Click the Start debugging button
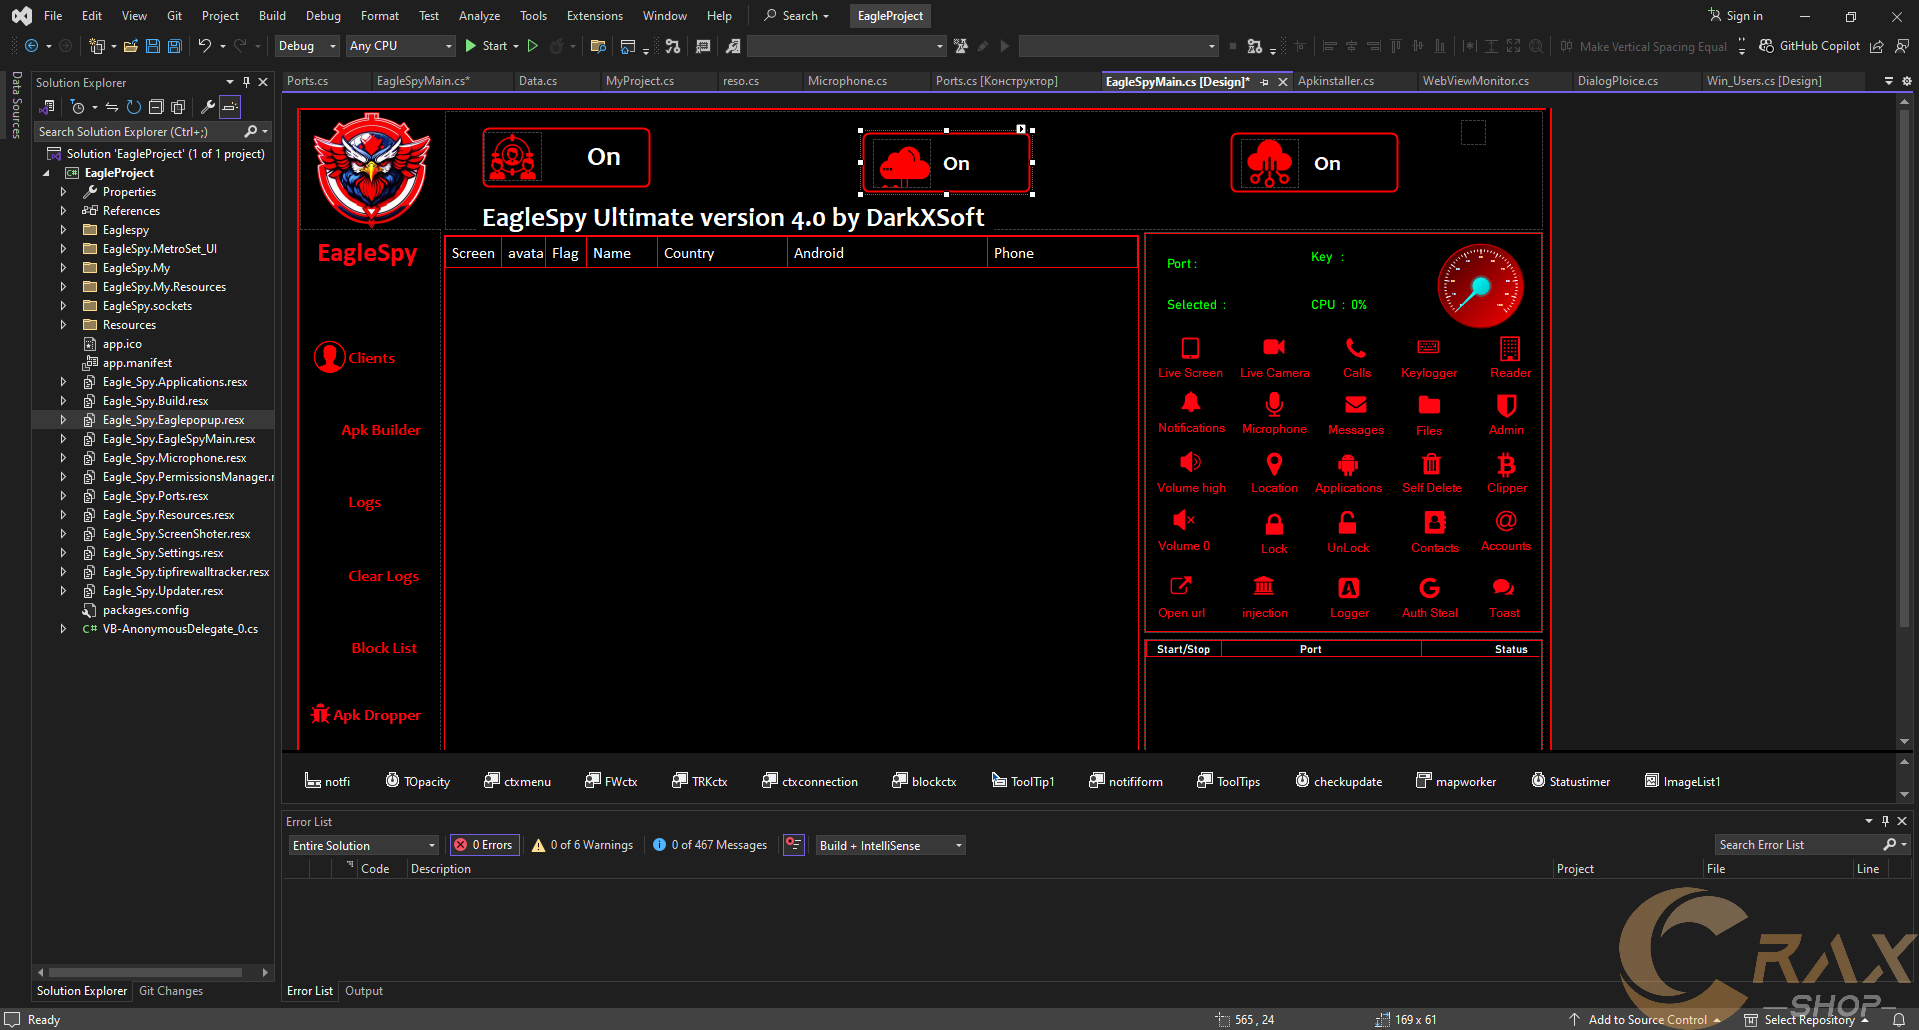This screenshot has height=1030, width=1919. tap(485, 46)
